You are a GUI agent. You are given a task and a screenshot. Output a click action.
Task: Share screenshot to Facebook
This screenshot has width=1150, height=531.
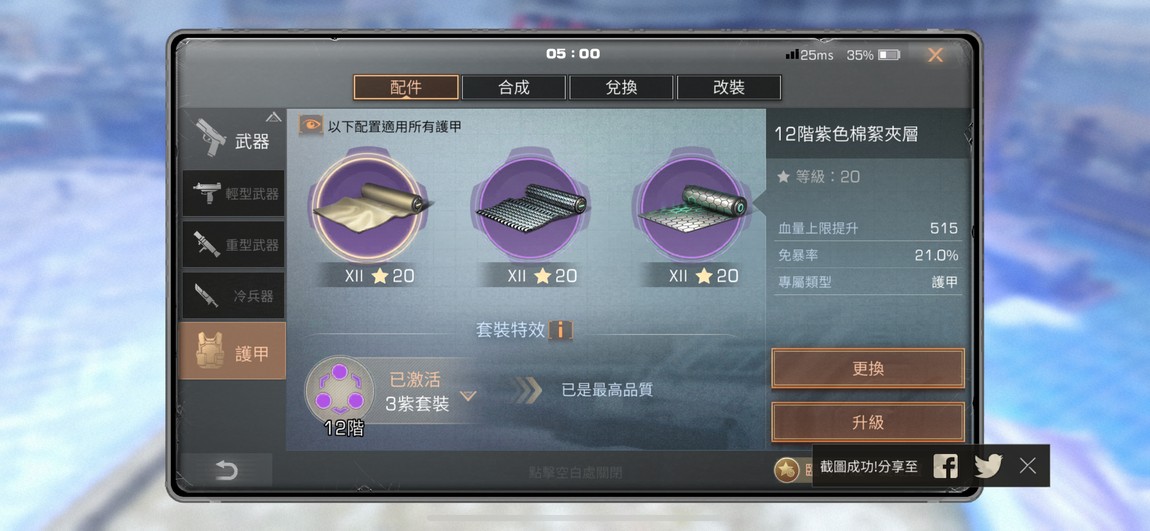click(945, 466)
